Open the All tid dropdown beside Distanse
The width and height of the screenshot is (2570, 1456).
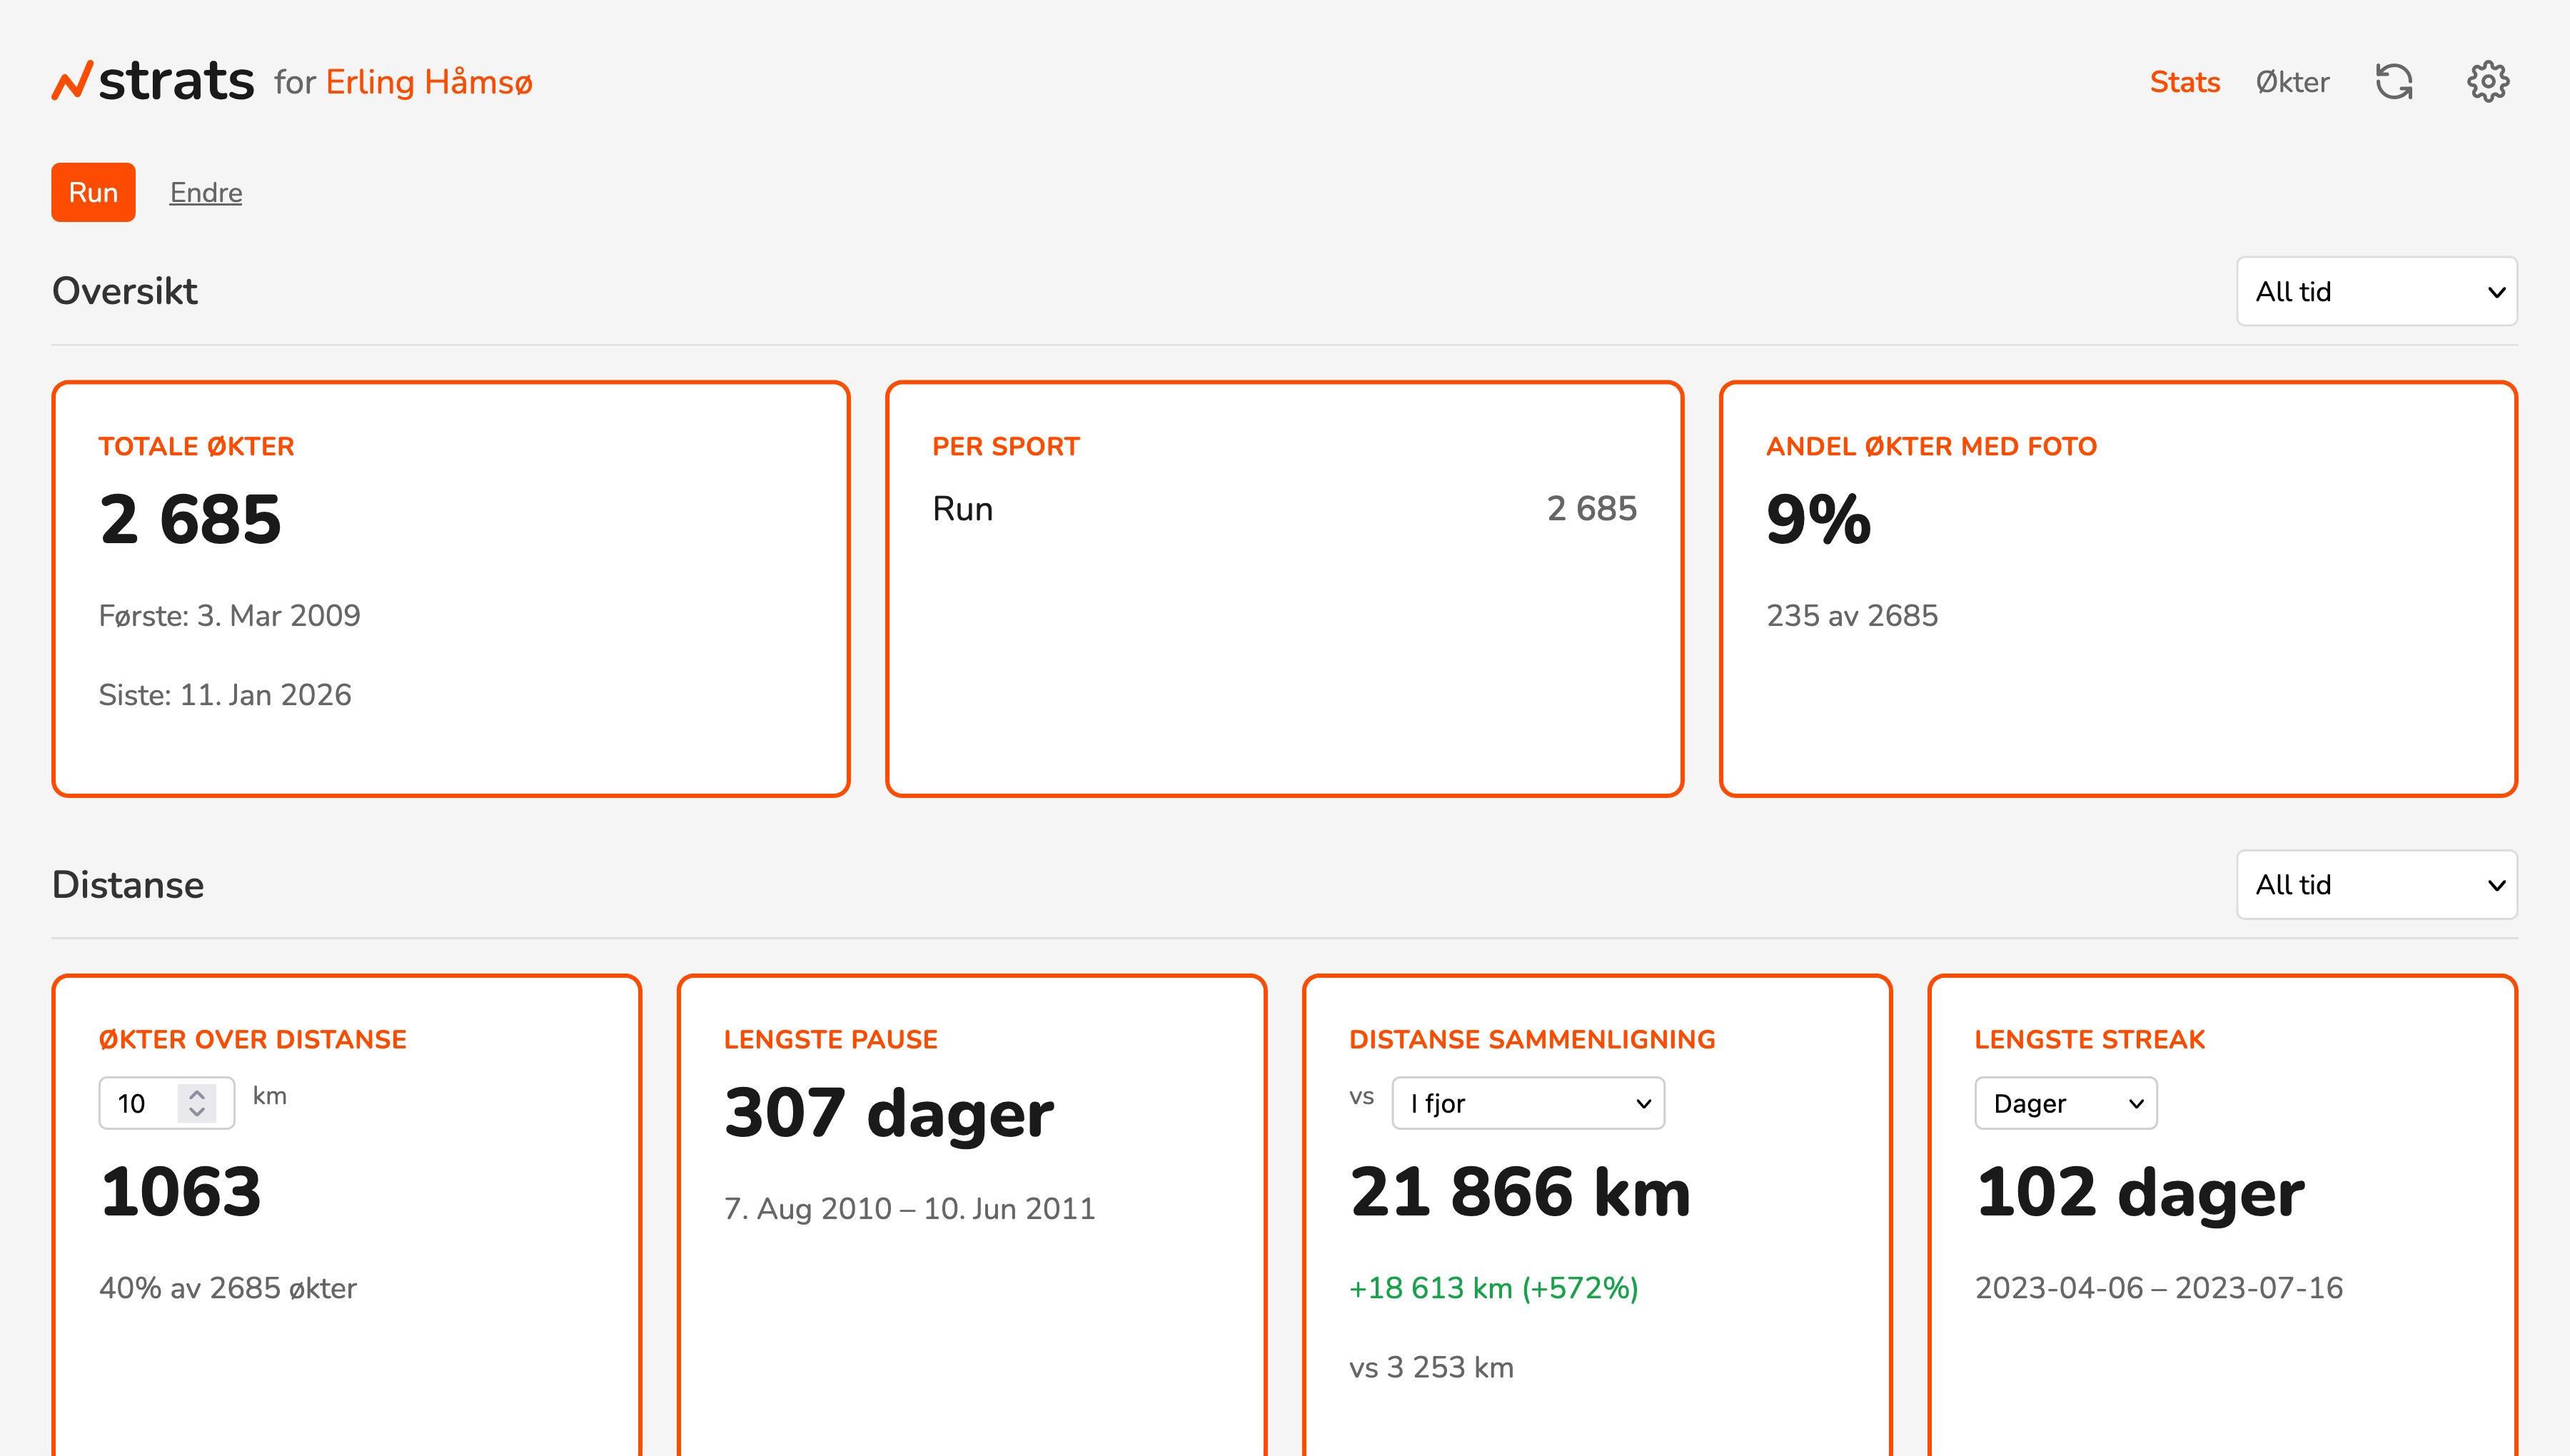(x=2377, y=885)
